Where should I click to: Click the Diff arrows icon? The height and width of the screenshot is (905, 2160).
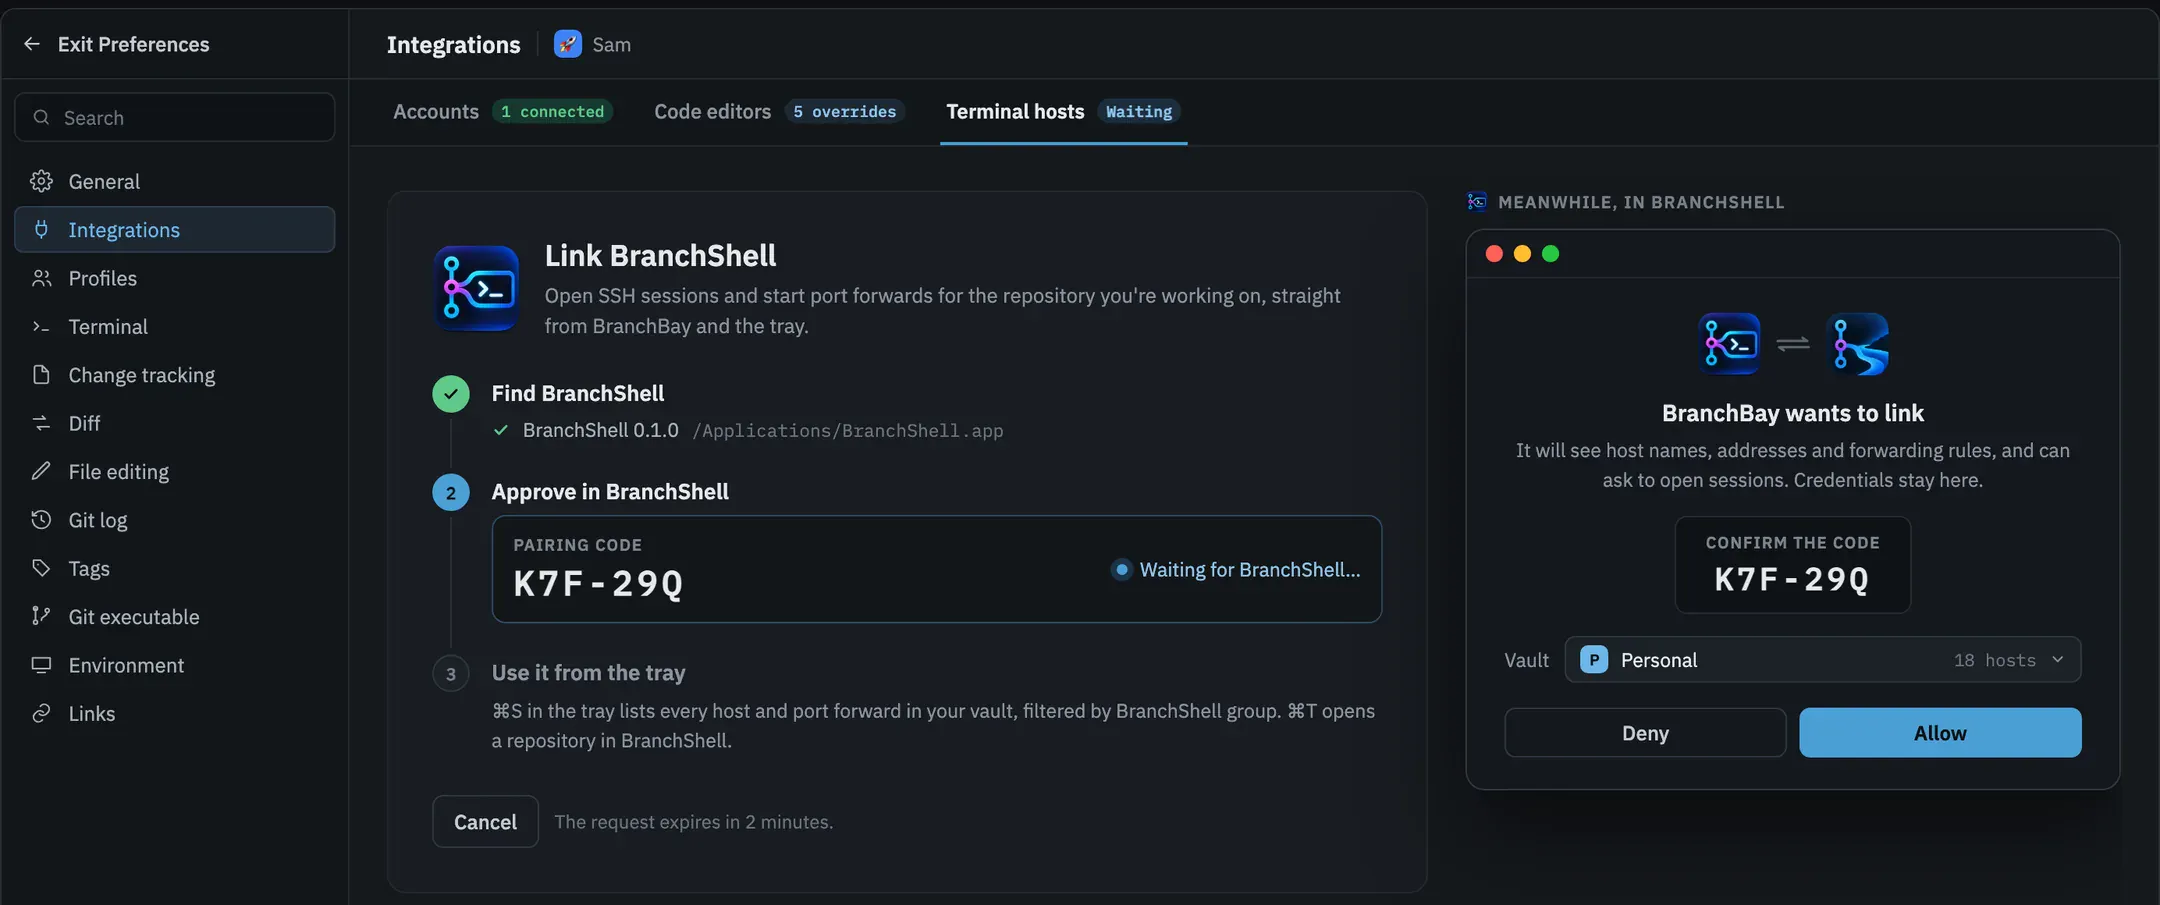pos(41,423)
